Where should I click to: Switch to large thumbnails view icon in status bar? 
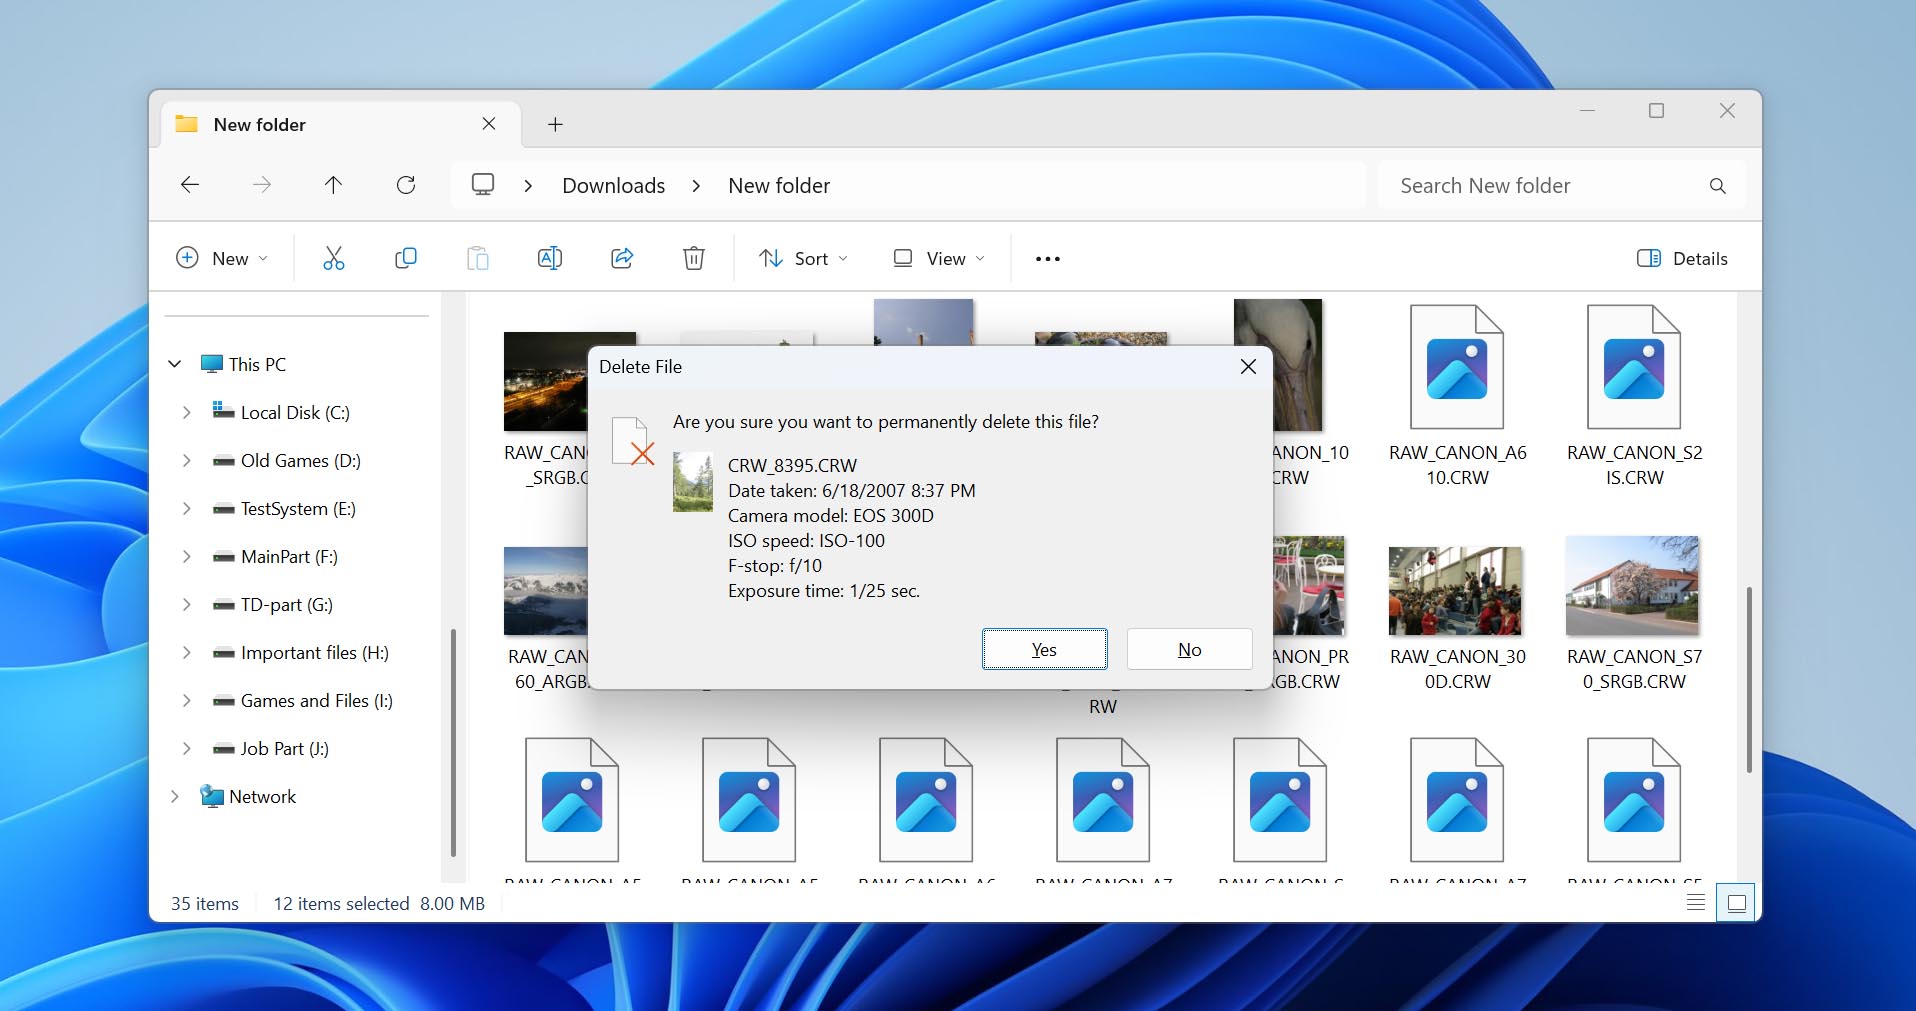pyautogui.click(x=1737, y=903)
